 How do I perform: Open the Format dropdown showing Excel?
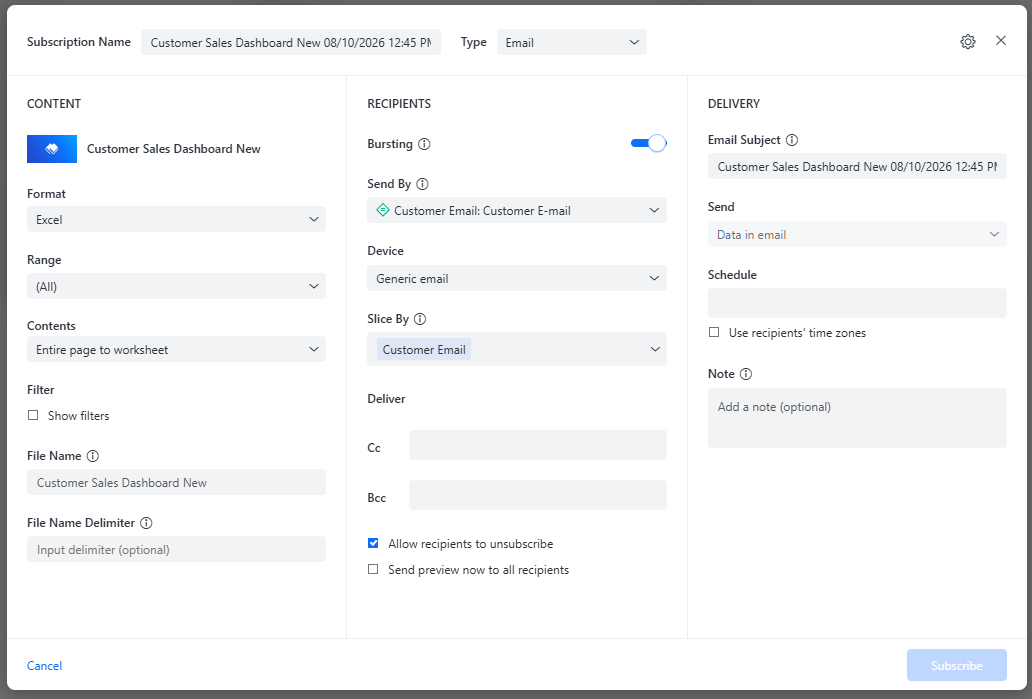(176, 219)
